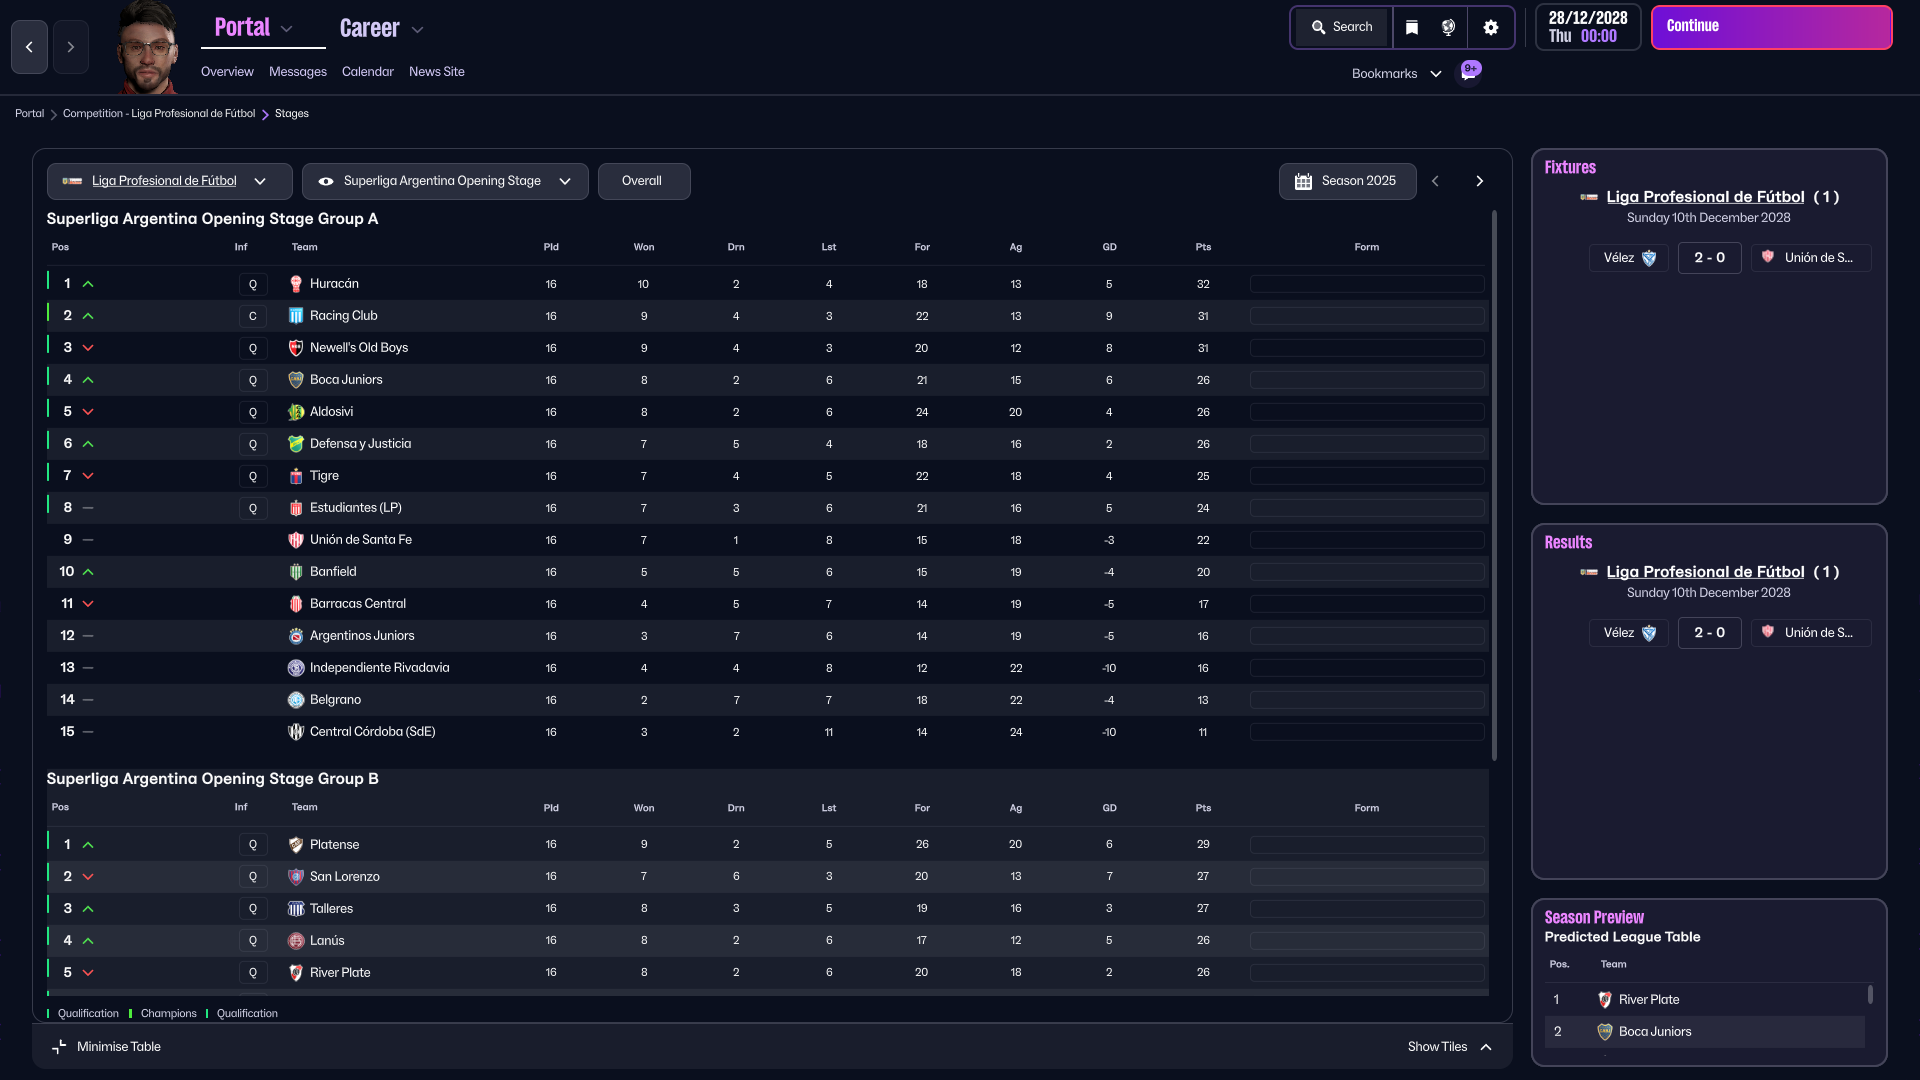Go forward with the right arrow button
The image size is (1920, 1080).
pyautogui.click(x=70, y=47)
